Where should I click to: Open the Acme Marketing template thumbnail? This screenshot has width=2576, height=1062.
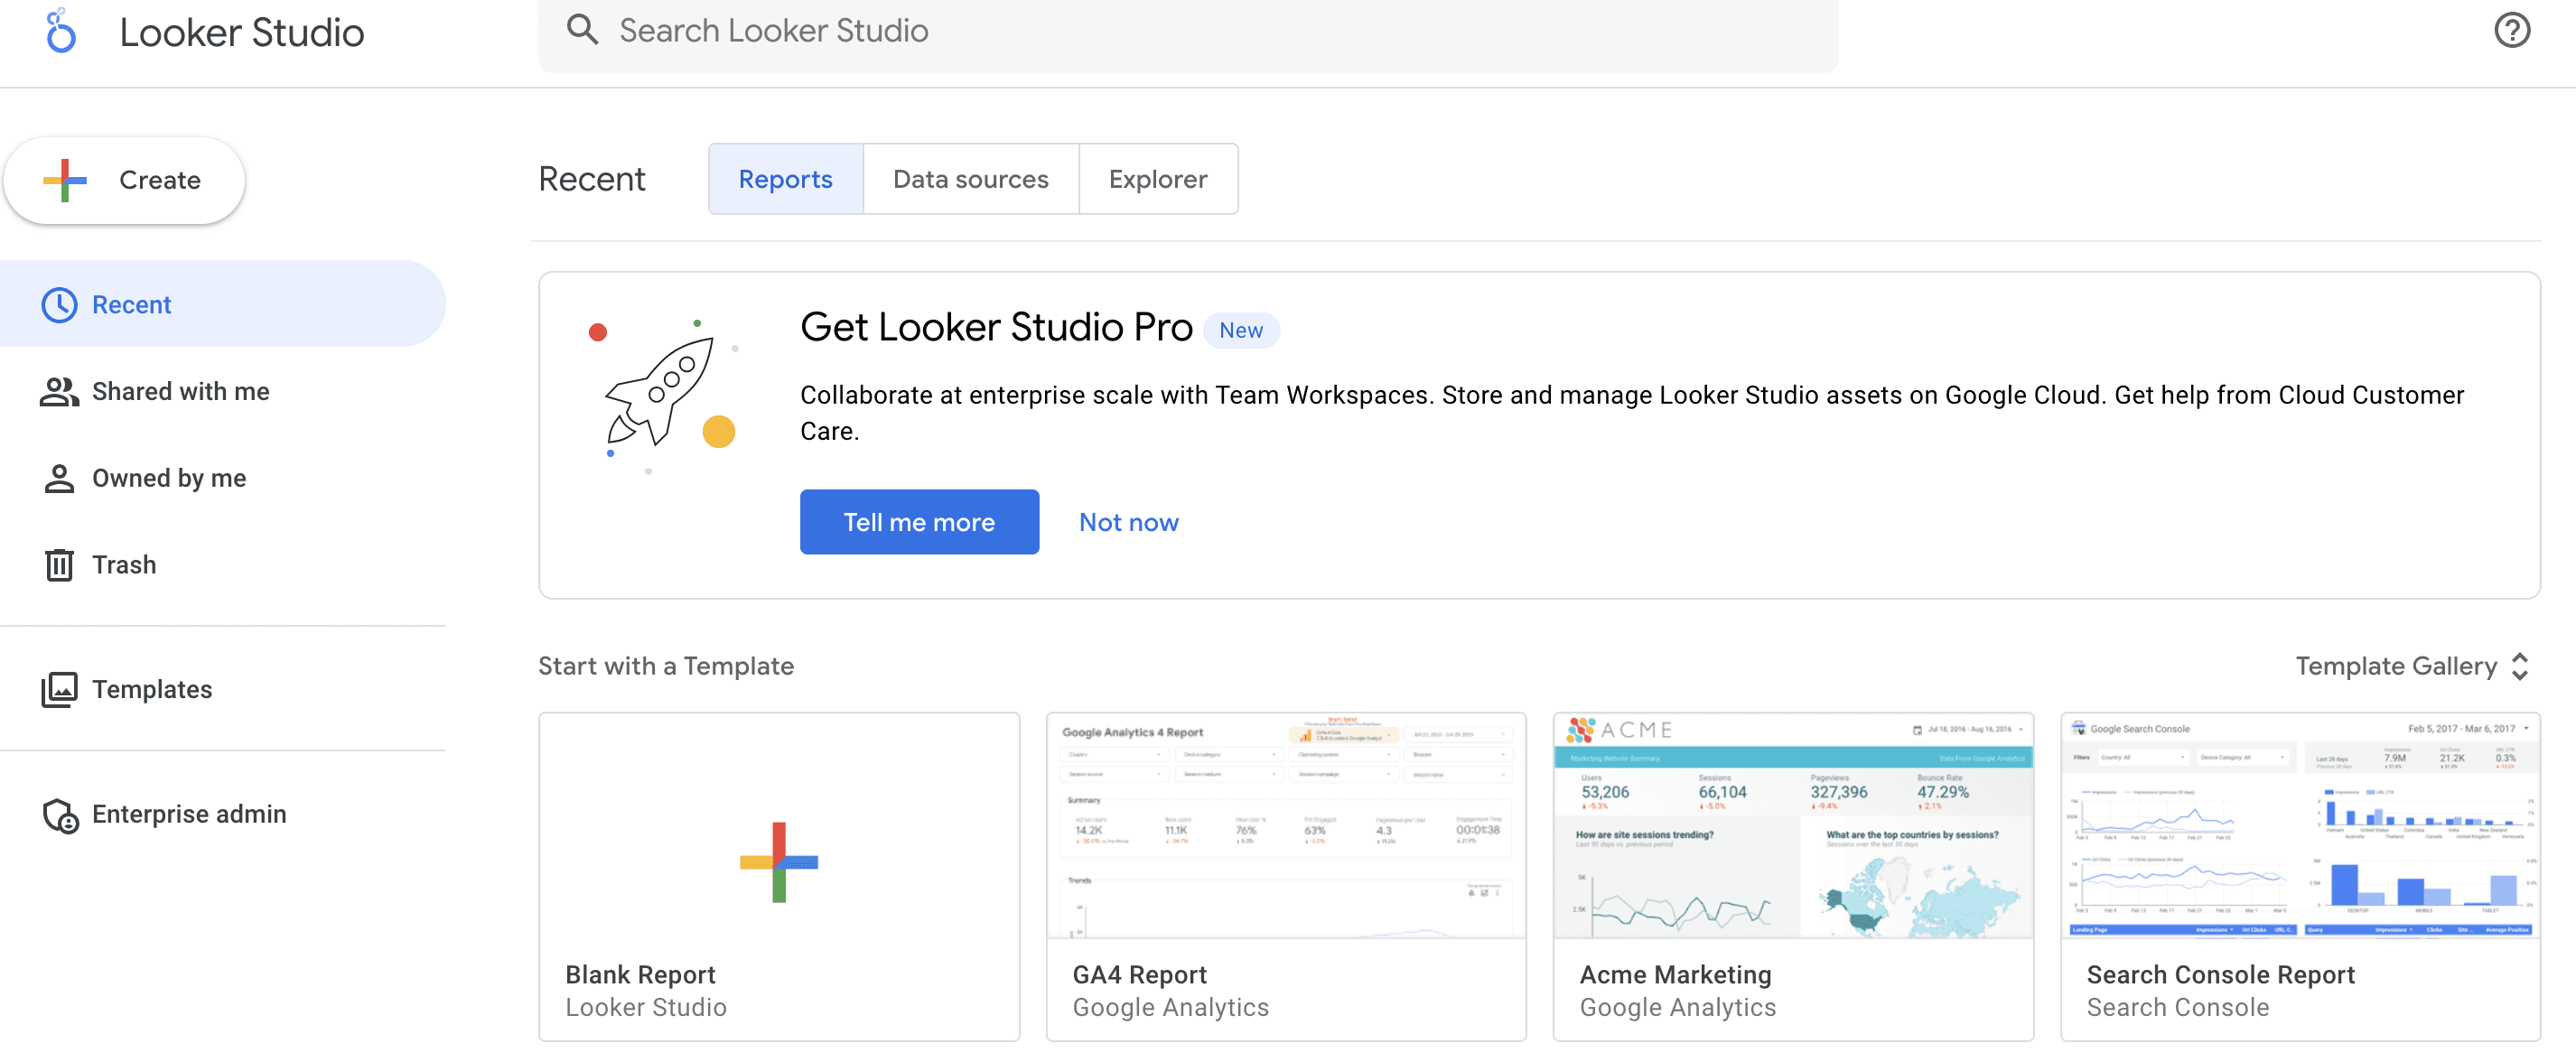tap(1793, 826)
